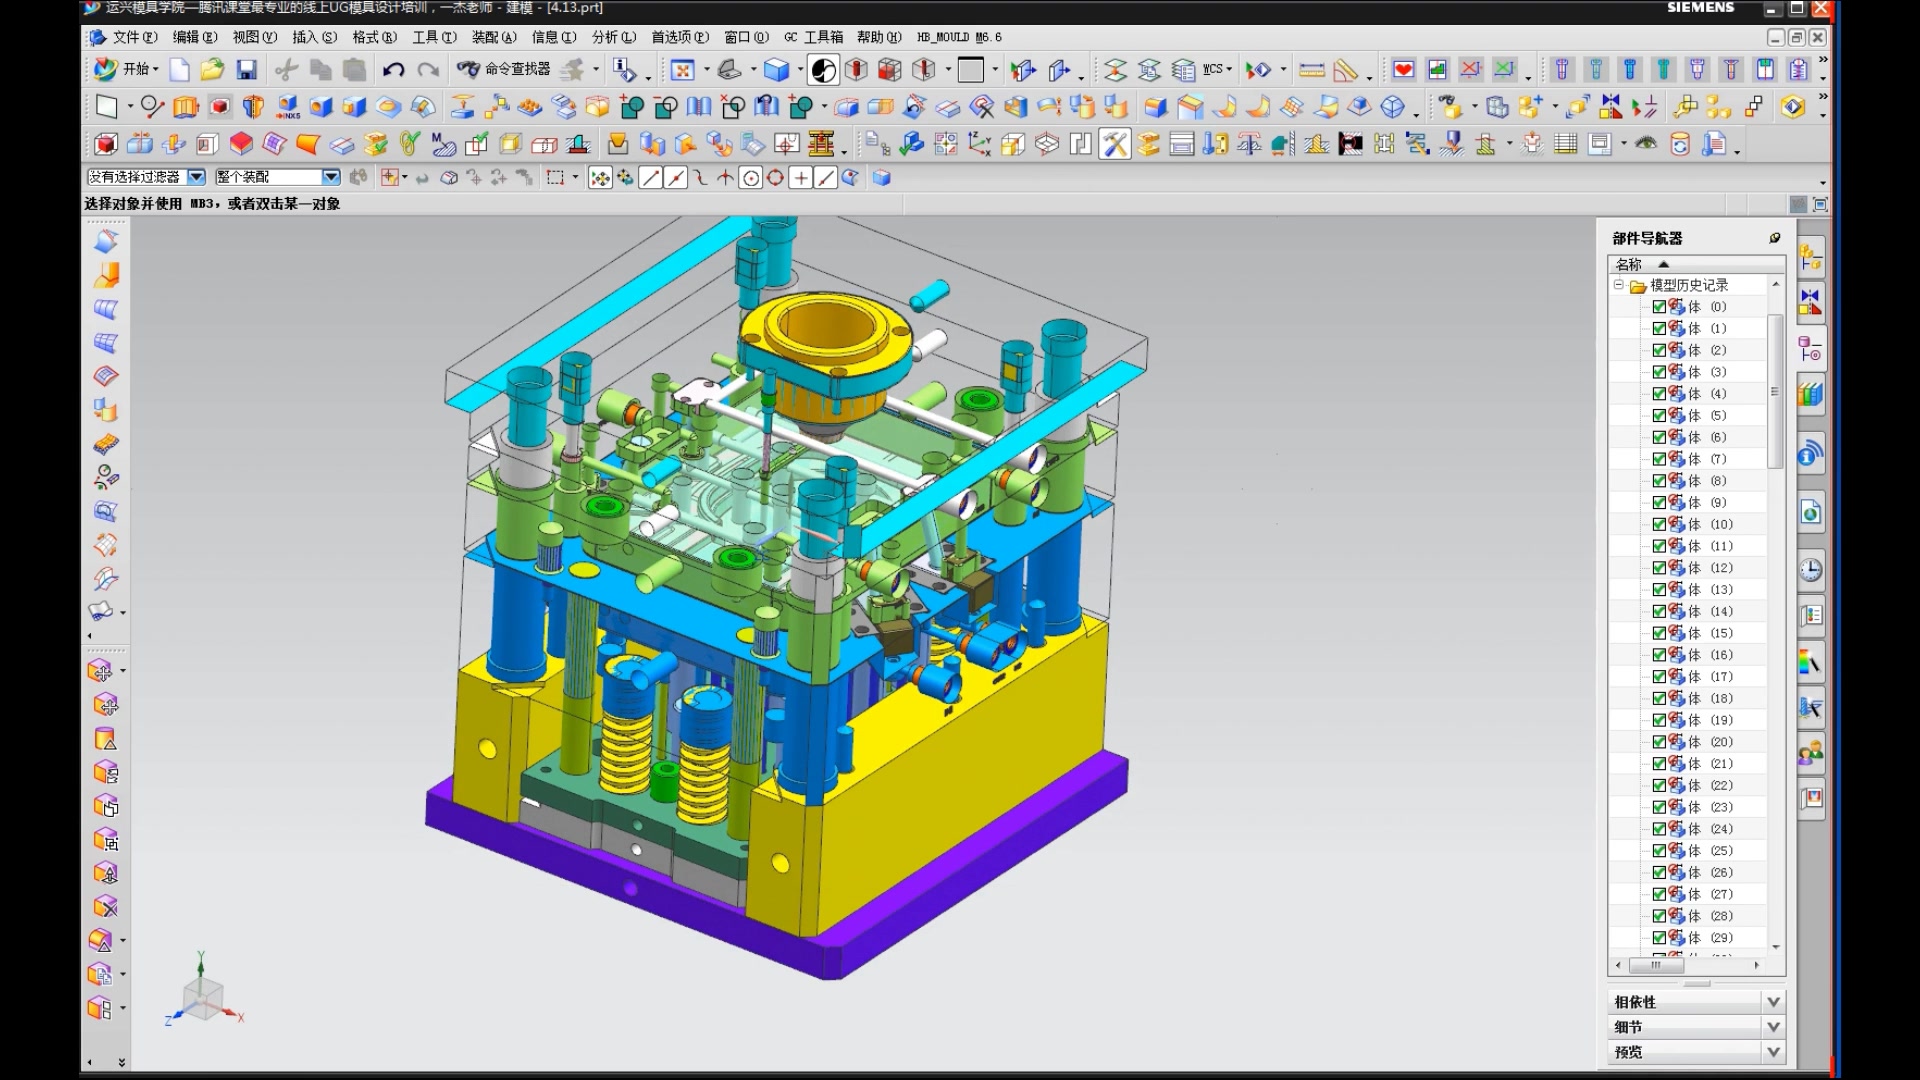The width and height of the screenshot is (1920, 1080).
Task: Toggle checkbox for 体 (25)
Action: coord(1659,851)
